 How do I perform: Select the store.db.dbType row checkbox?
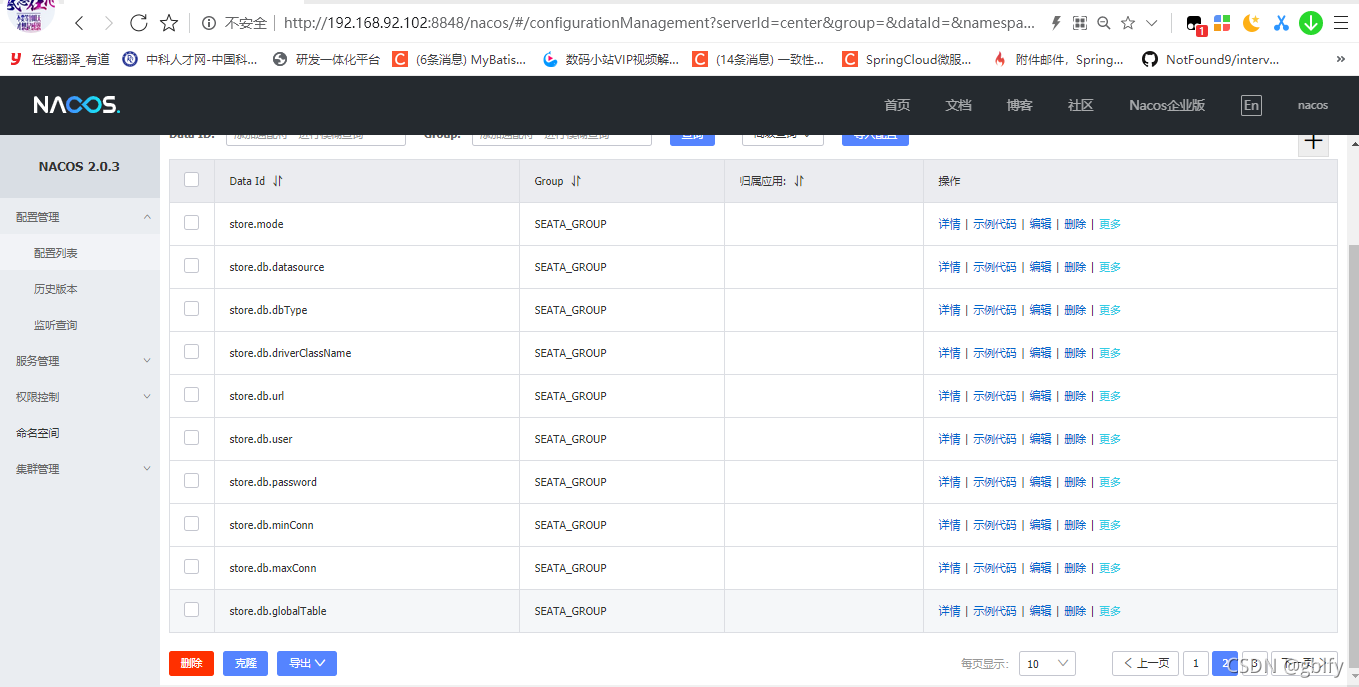tap(192, 309)
